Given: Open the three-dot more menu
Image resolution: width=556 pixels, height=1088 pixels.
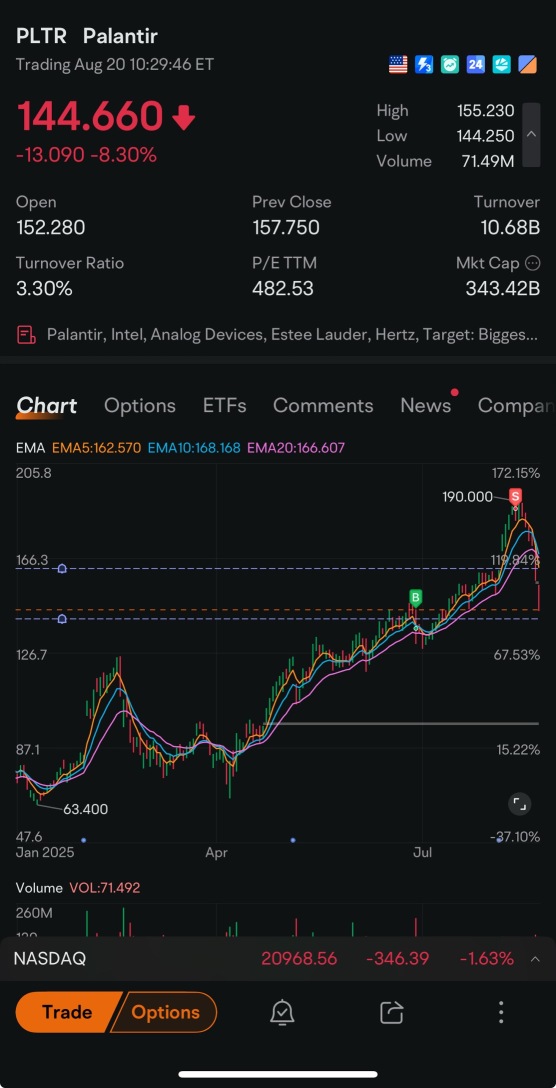Looking at the screenshot, I should tap(500, 1012).
